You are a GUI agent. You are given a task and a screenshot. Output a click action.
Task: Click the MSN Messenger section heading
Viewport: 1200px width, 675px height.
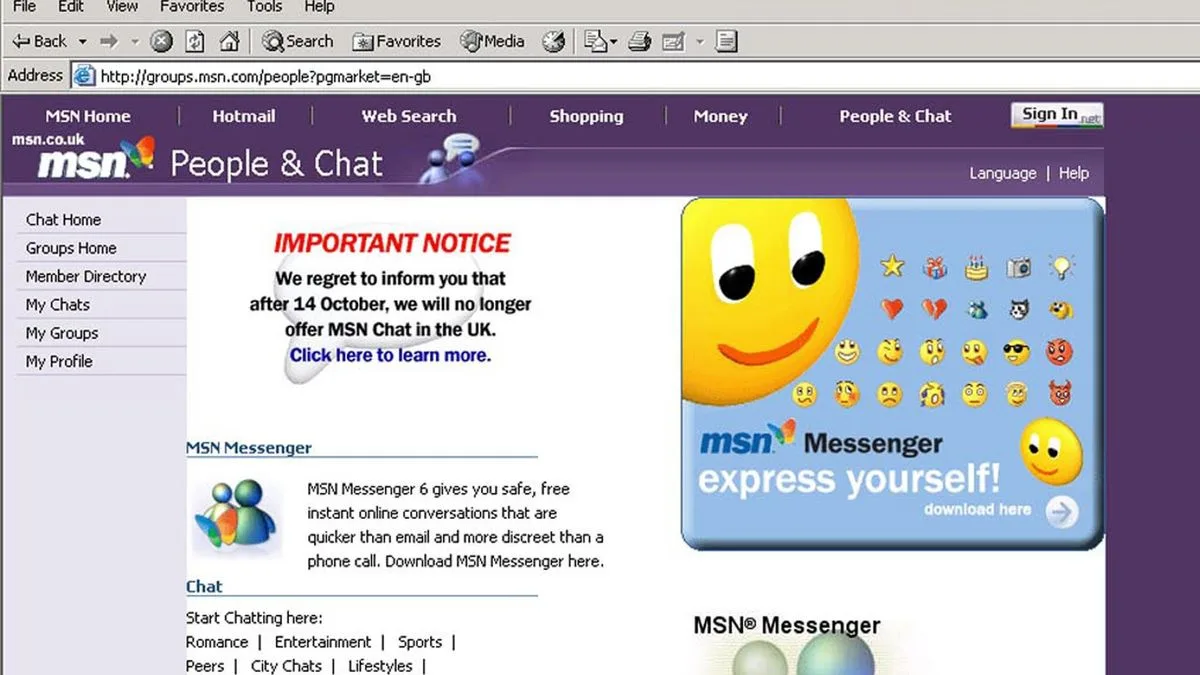(x=249, y=448)
